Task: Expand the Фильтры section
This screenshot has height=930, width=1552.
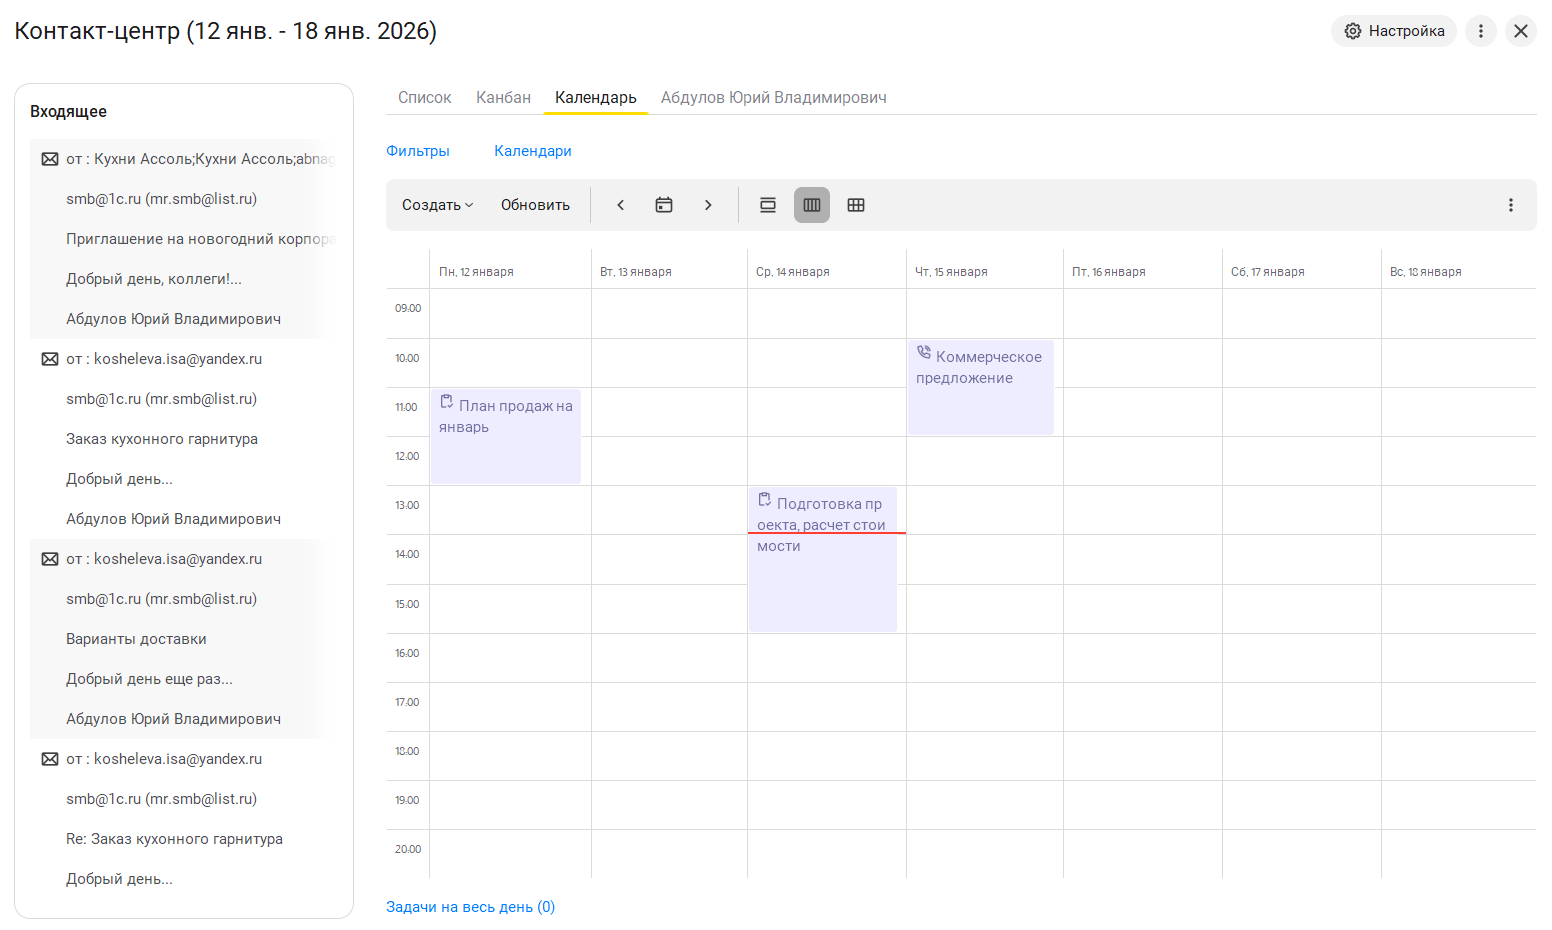Action: point(418,151)
